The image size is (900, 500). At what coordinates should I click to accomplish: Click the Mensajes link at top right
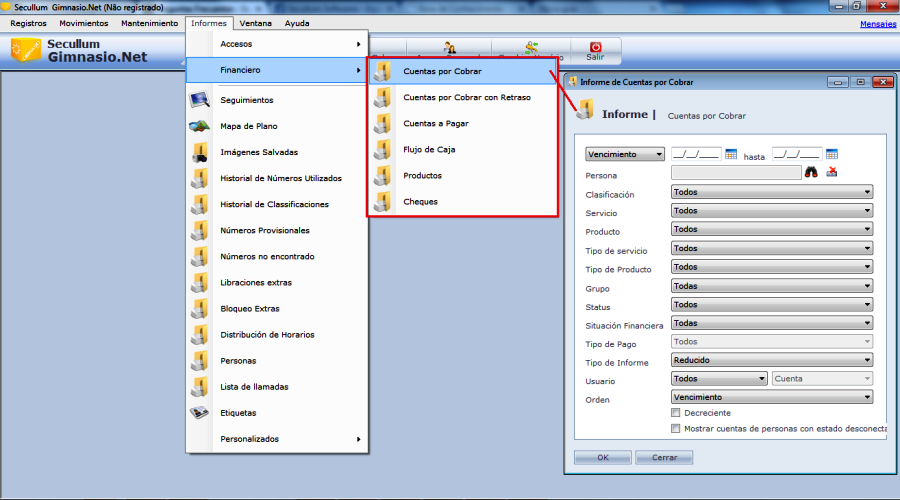pos(878,23)
